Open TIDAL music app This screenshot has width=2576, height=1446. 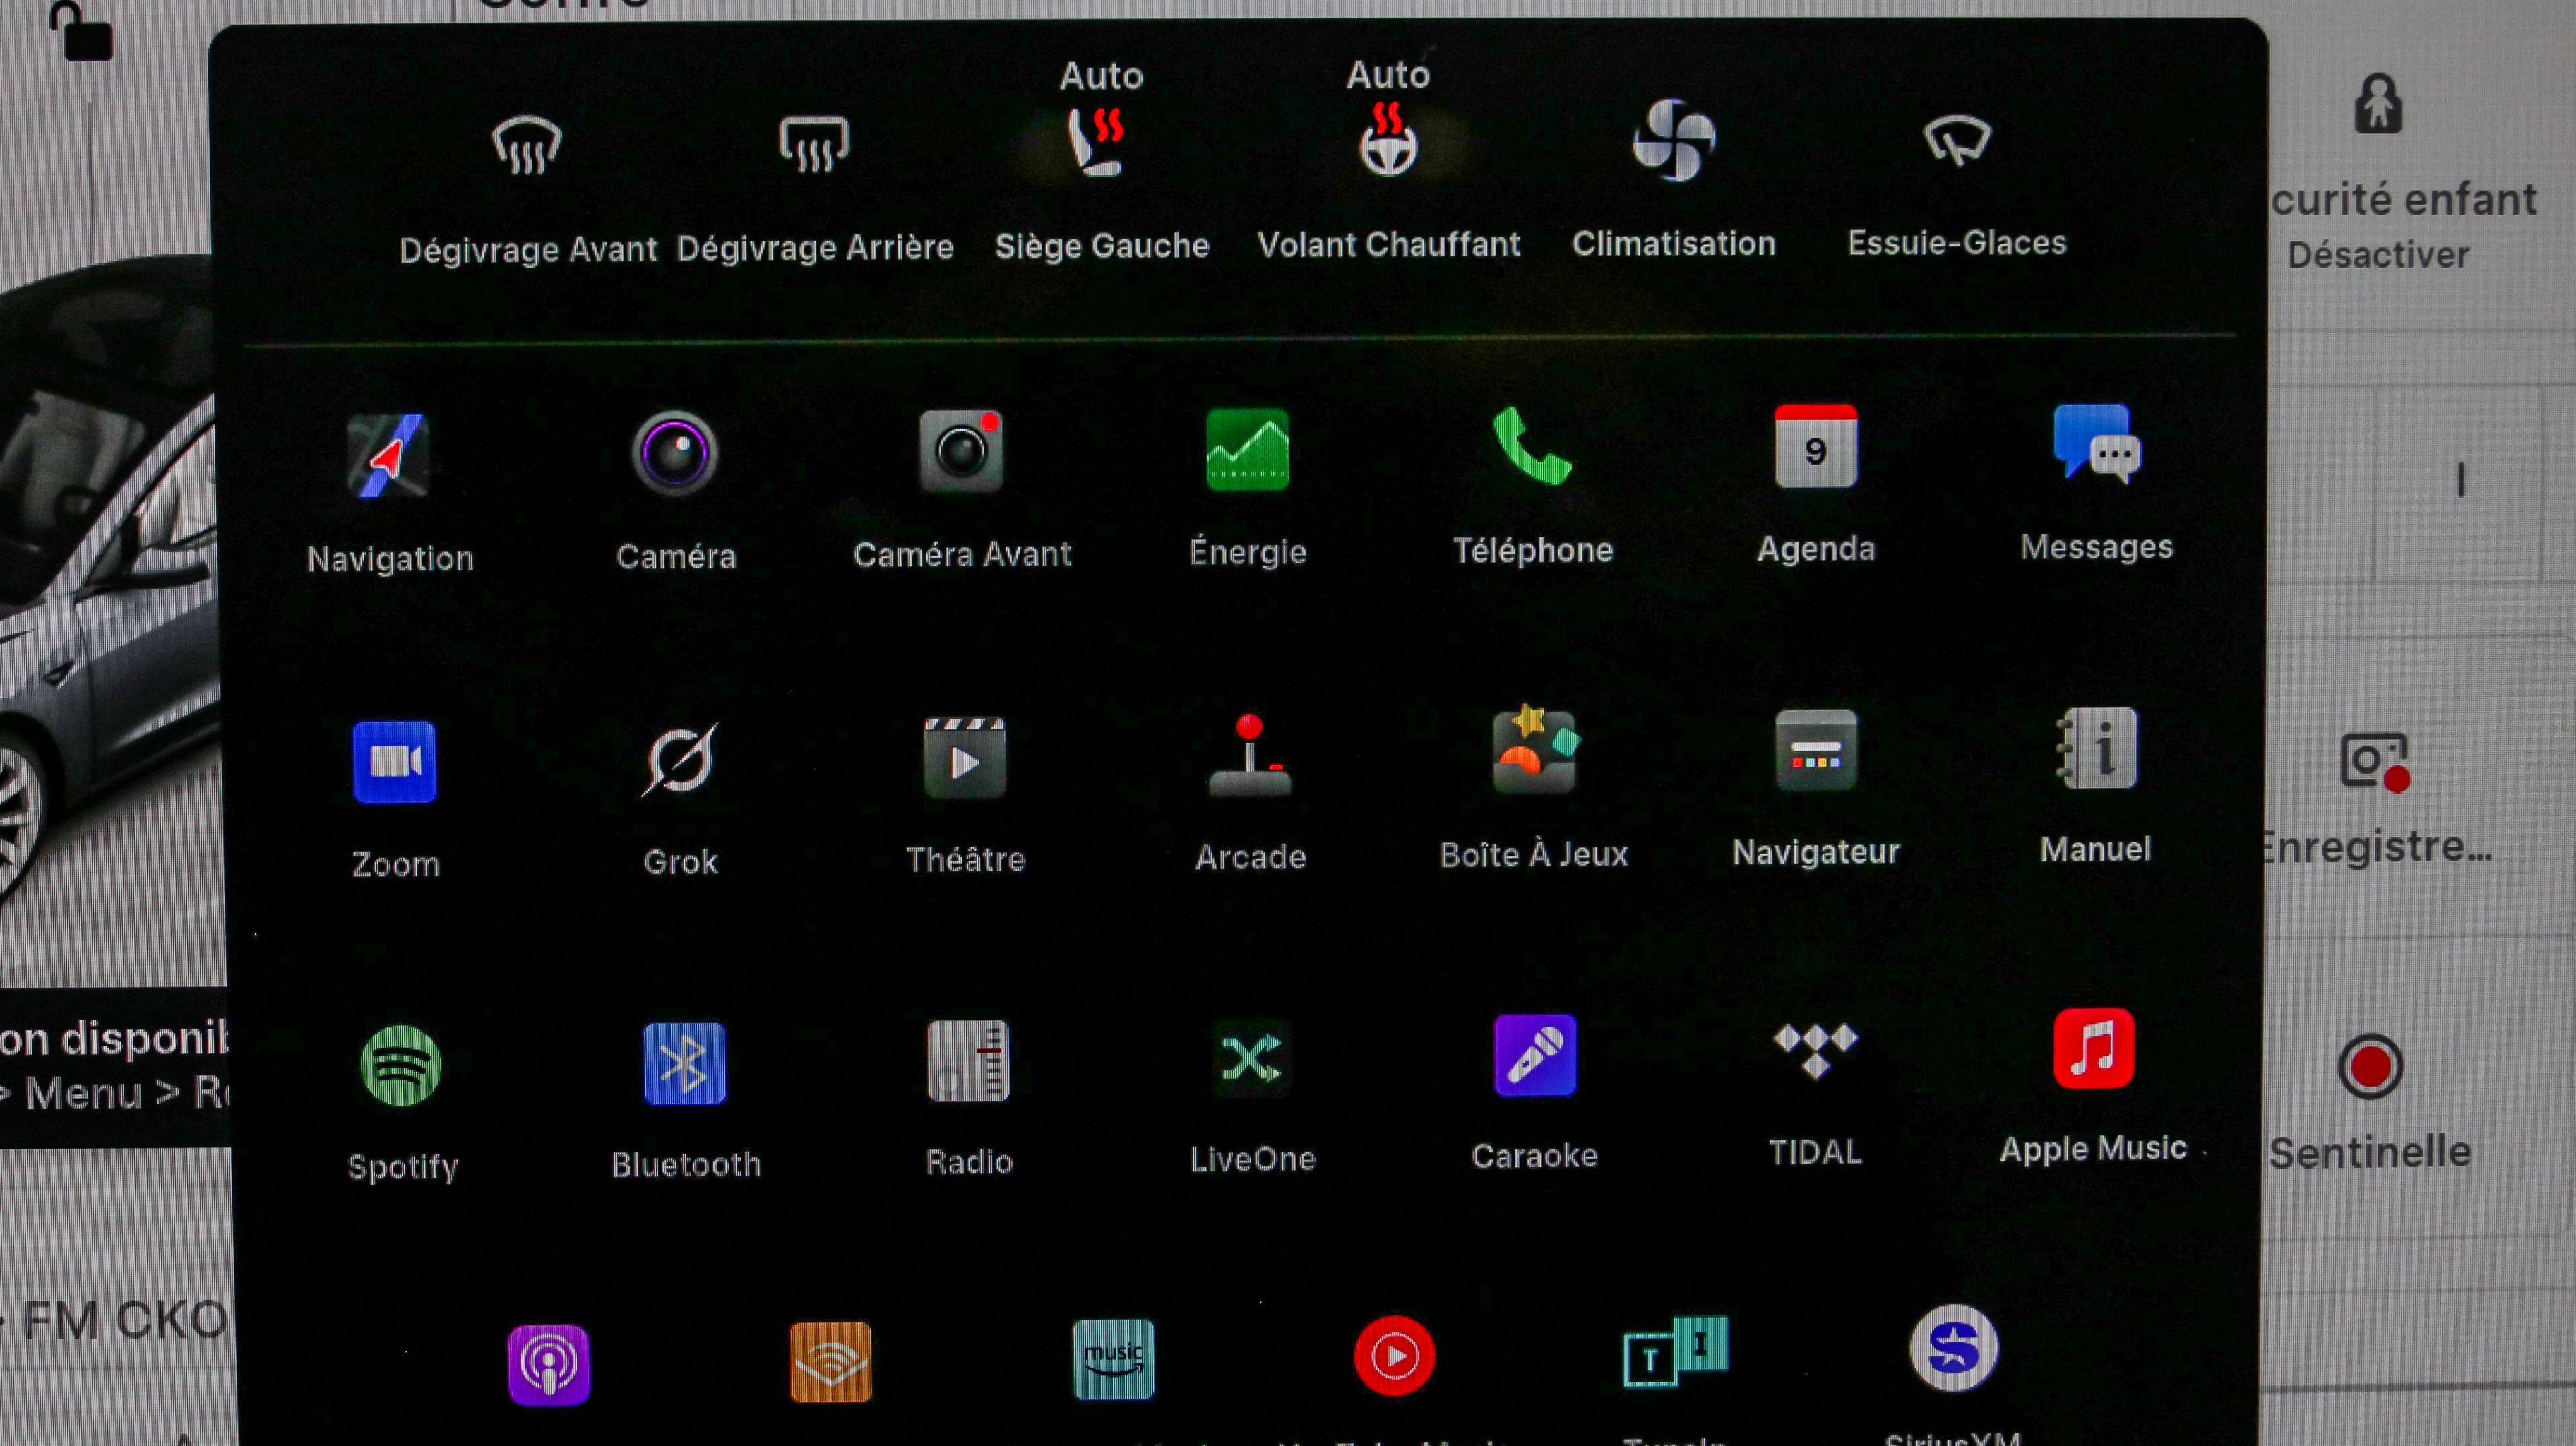click(1815, 1050)
